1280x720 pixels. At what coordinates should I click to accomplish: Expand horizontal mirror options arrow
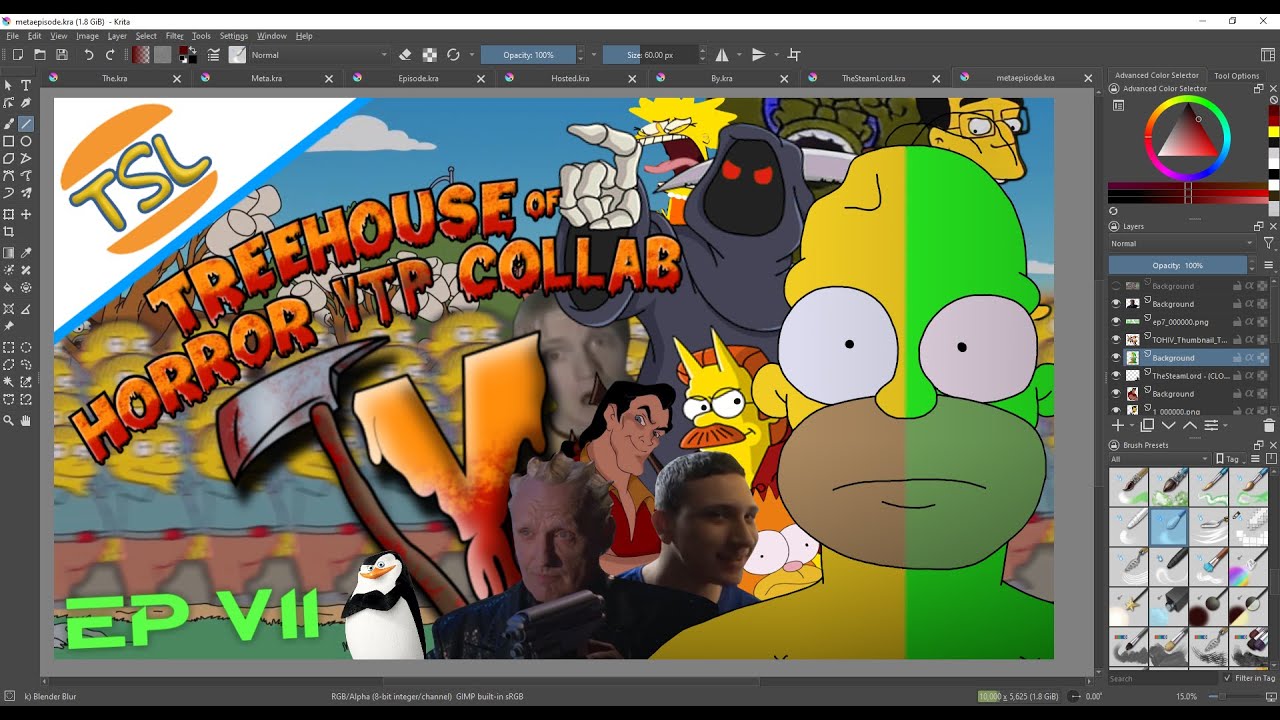tap(740, 55)
